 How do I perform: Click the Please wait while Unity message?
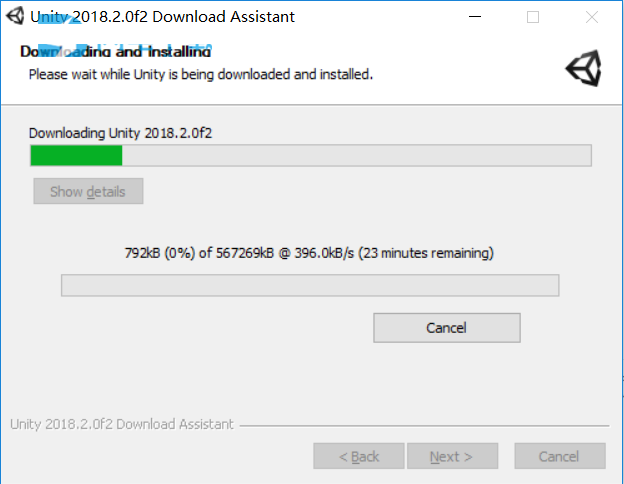pos(201,74)
